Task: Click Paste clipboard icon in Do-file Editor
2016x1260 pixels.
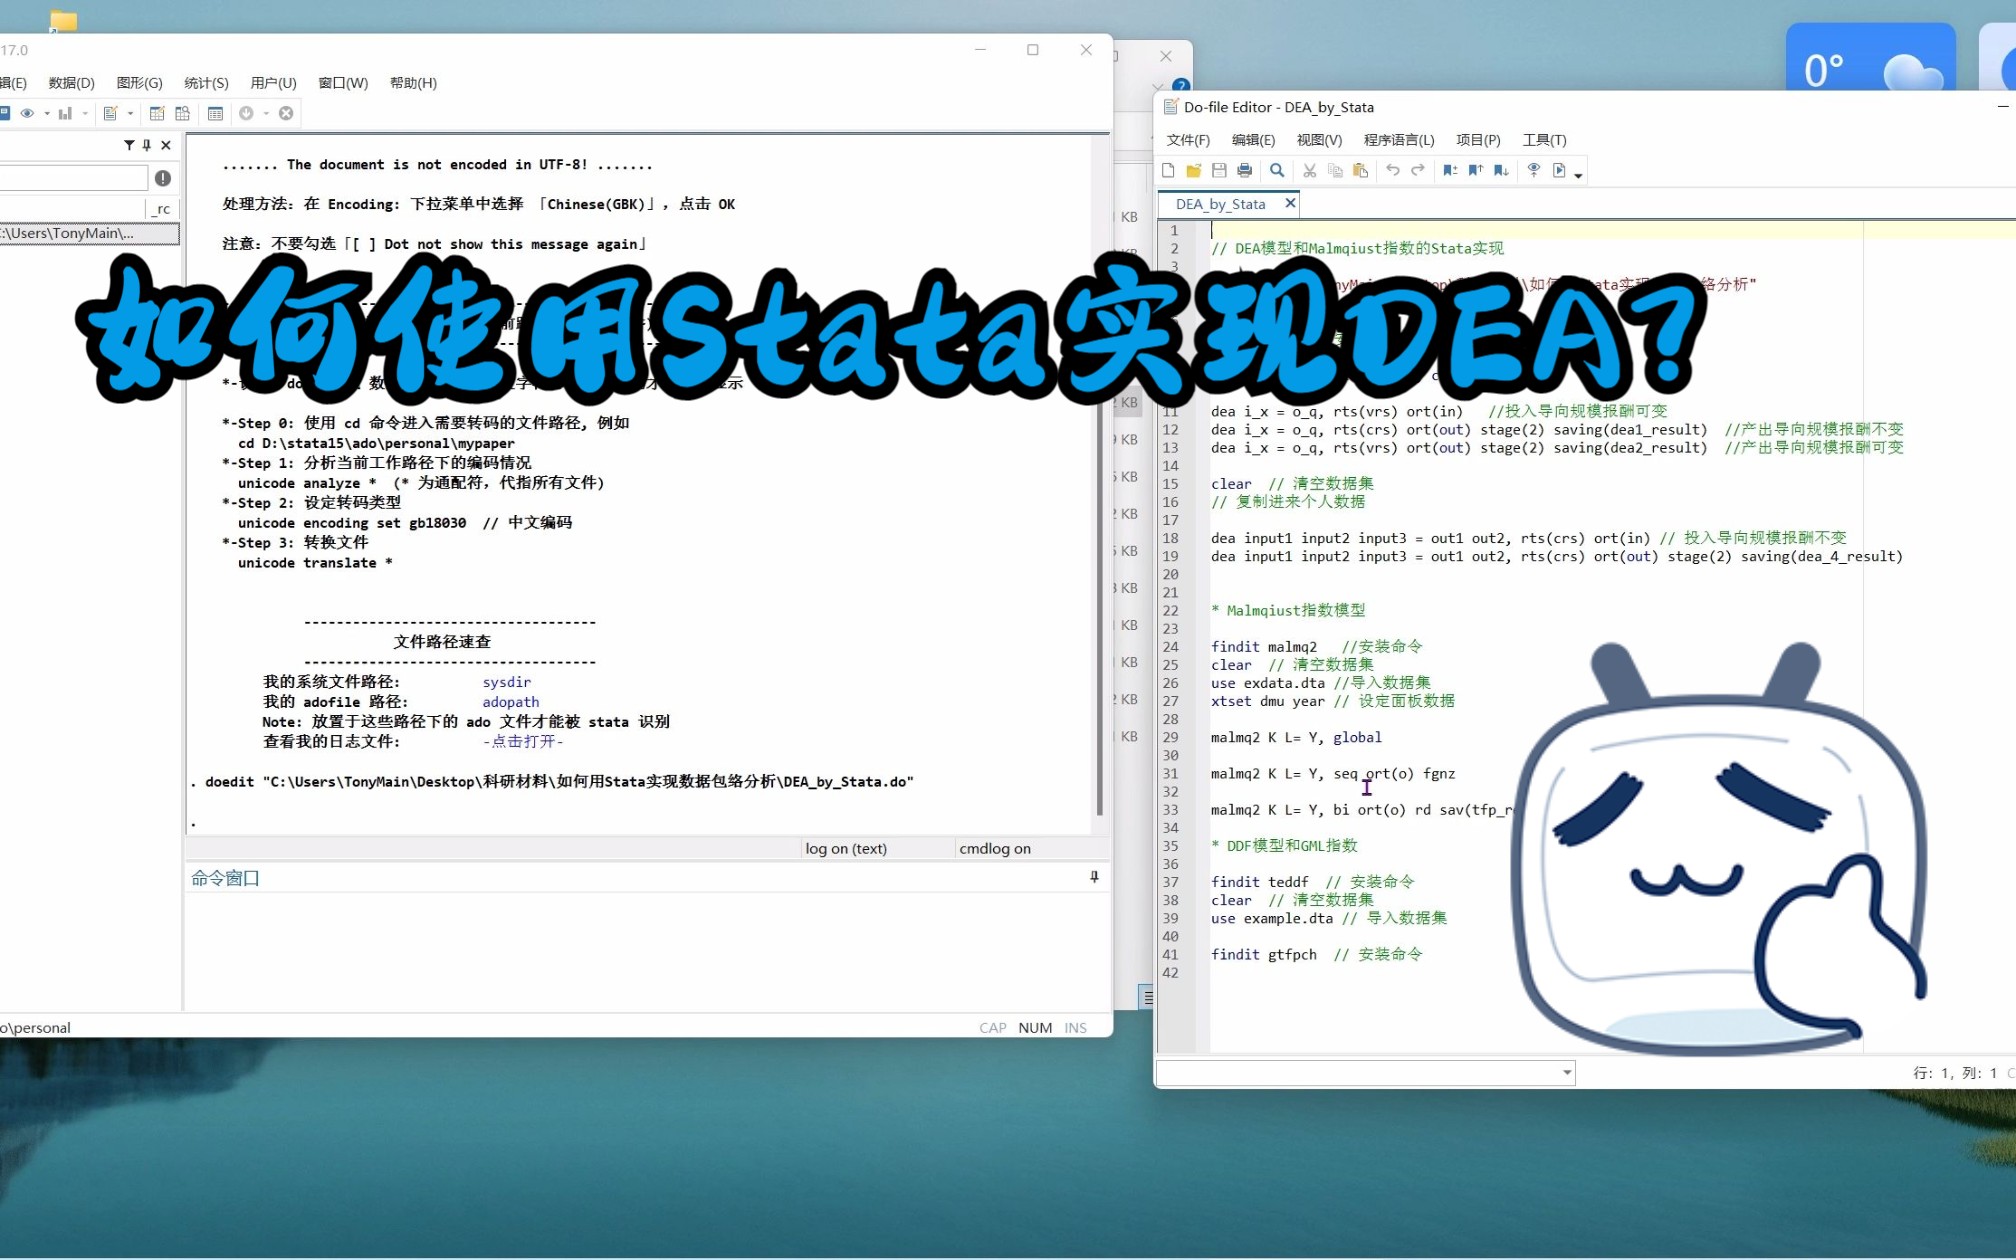Action: tap(1360, 171)
